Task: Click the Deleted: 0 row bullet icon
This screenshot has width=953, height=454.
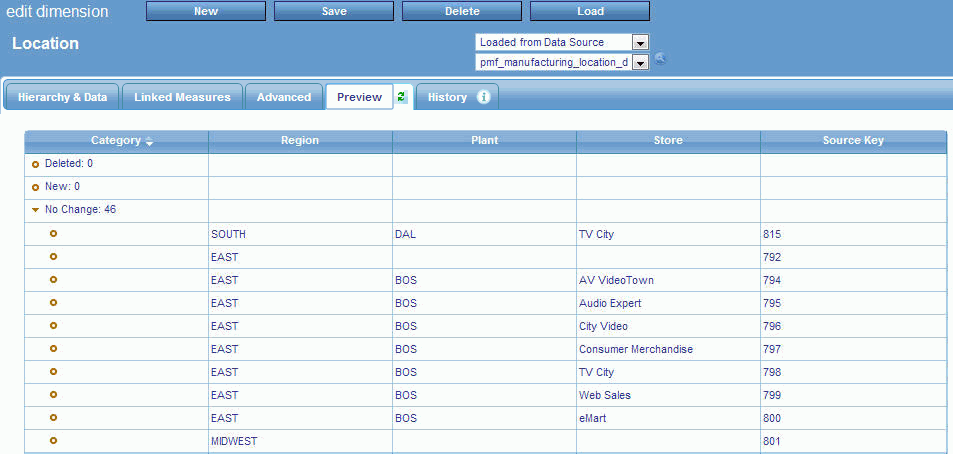Action: (x=35, y=164)
